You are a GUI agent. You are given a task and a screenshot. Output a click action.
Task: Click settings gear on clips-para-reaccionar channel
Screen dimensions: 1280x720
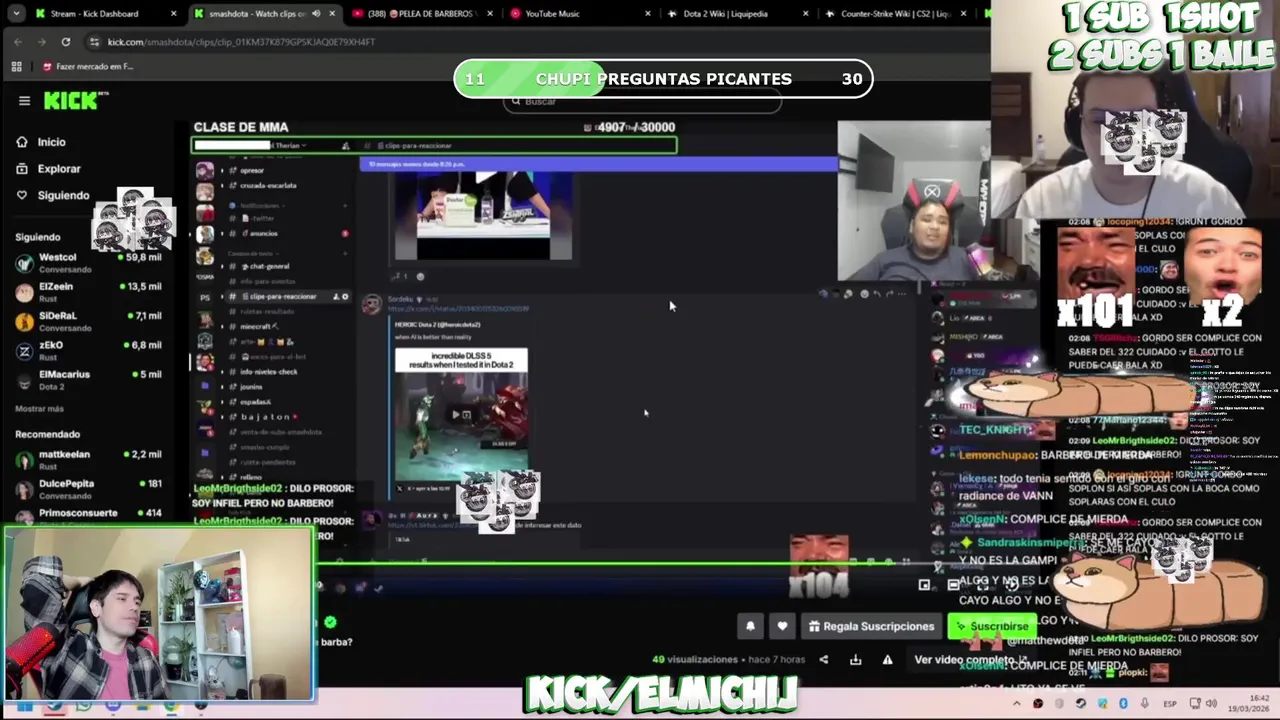tap(345, 296)
